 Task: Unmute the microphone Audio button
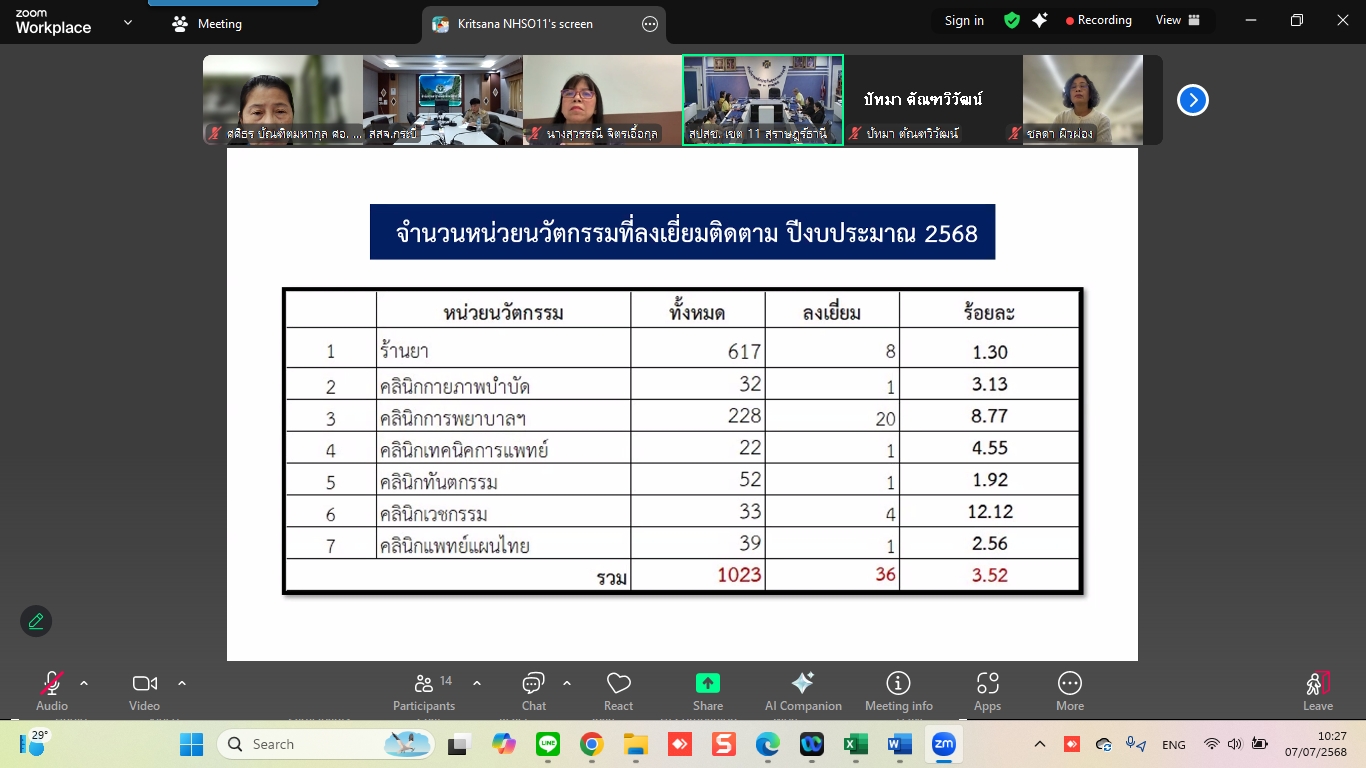coord(52,691)
